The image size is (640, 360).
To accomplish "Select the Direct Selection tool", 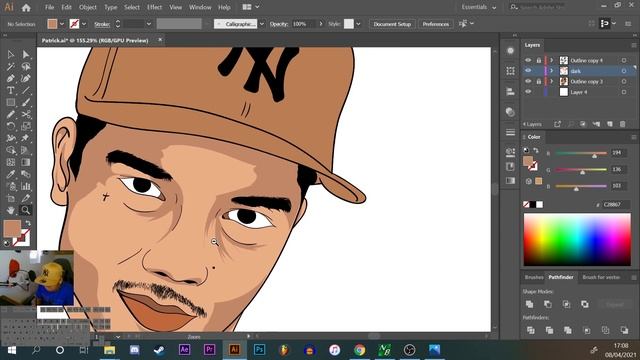I will (x=26, y=54).
